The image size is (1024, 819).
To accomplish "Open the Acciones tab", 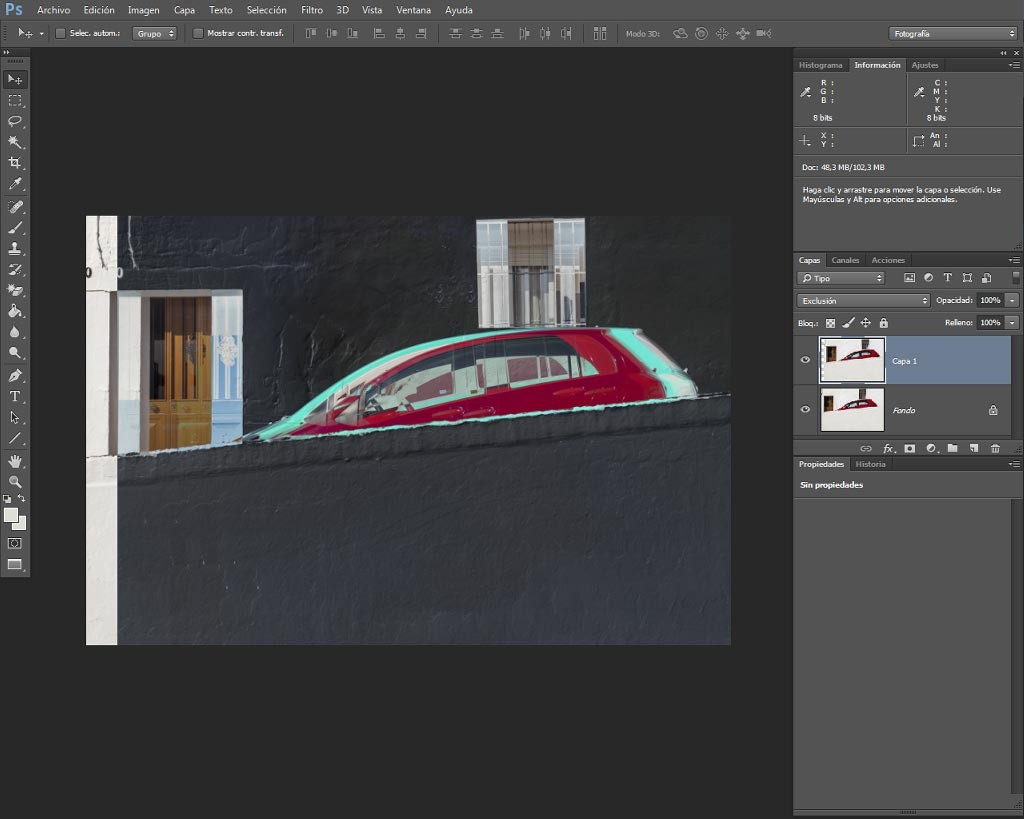I will click(x=888, y=260).
